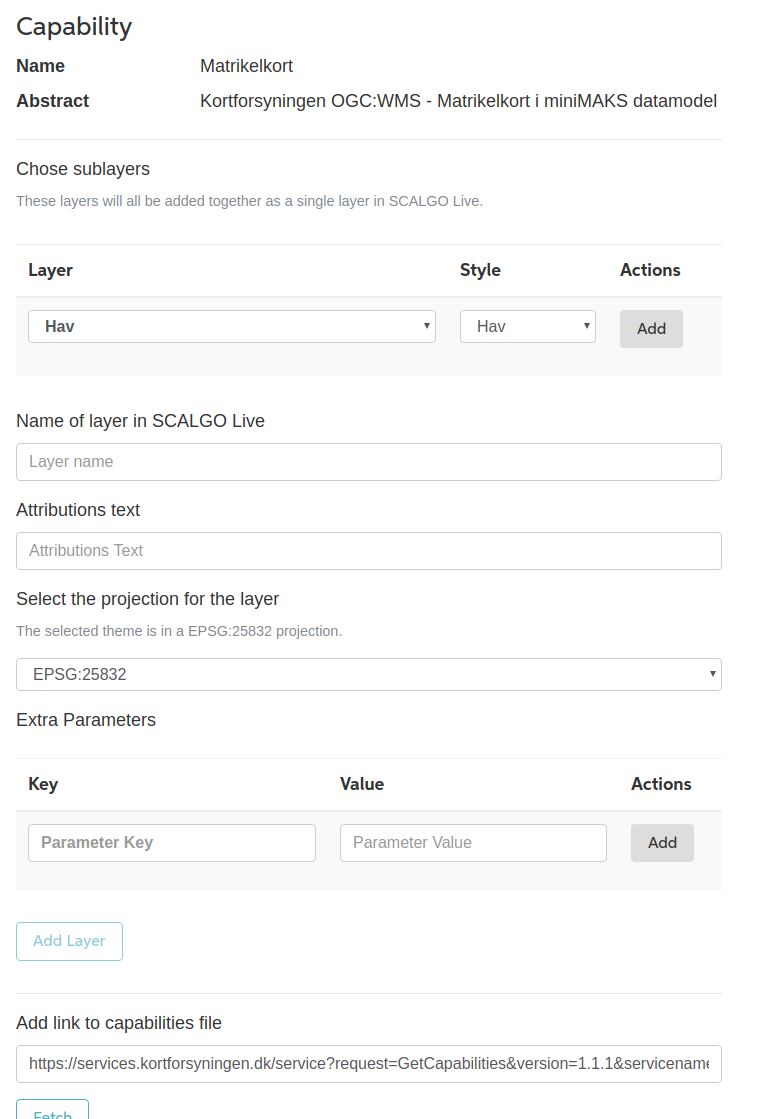Click the Add Layer button
The width and height of the screenshot is (781, 1119).
point(69,941)
